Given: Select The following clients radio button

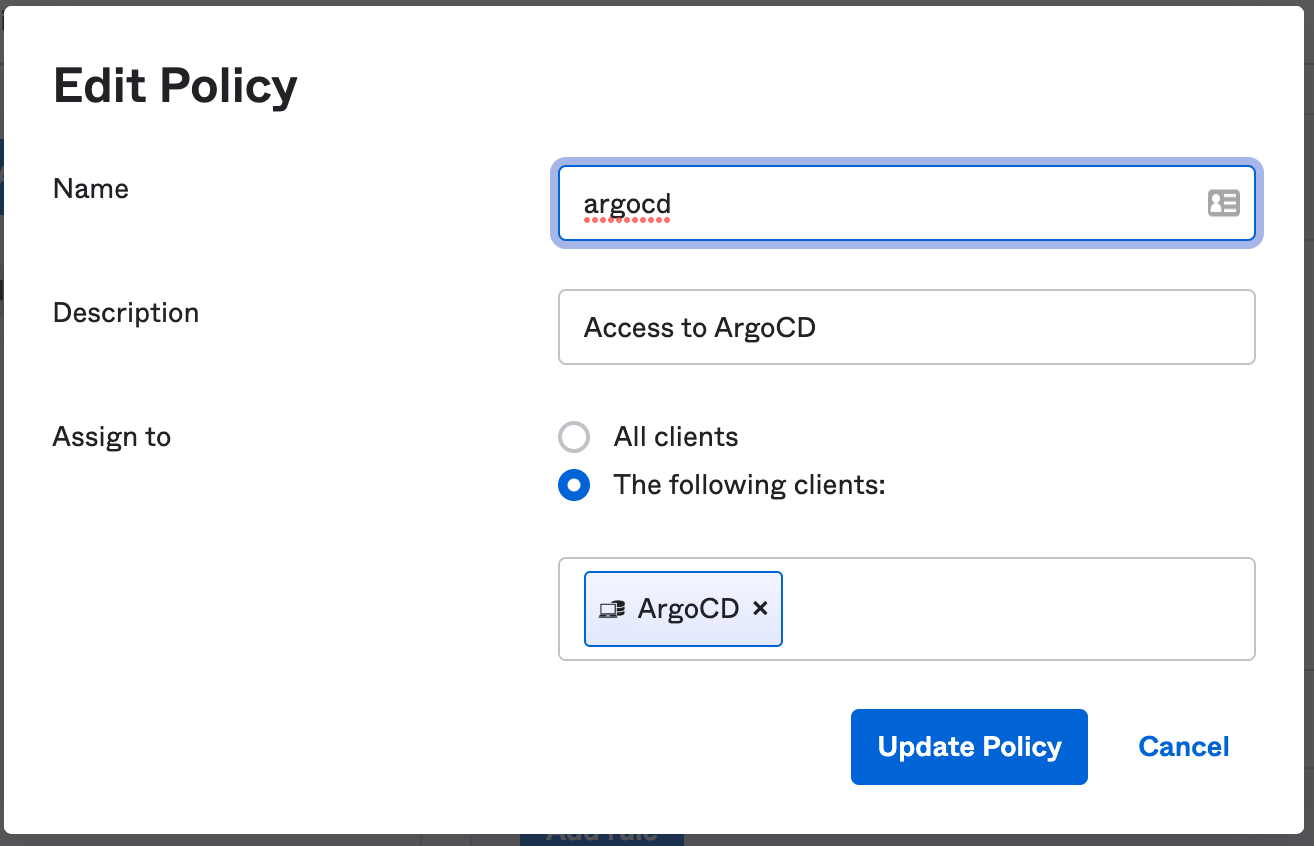Looking at the screenshot, I should point(574,486).
